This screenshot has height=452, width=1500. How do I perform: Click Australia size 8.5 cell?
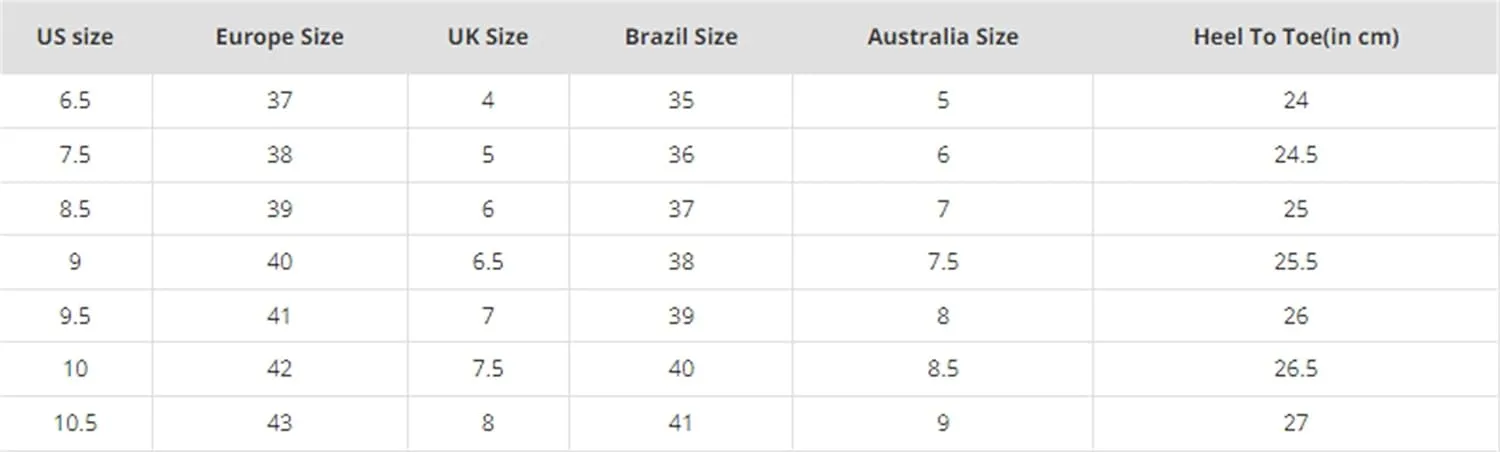pyautogui.click(x=943, y=369)
